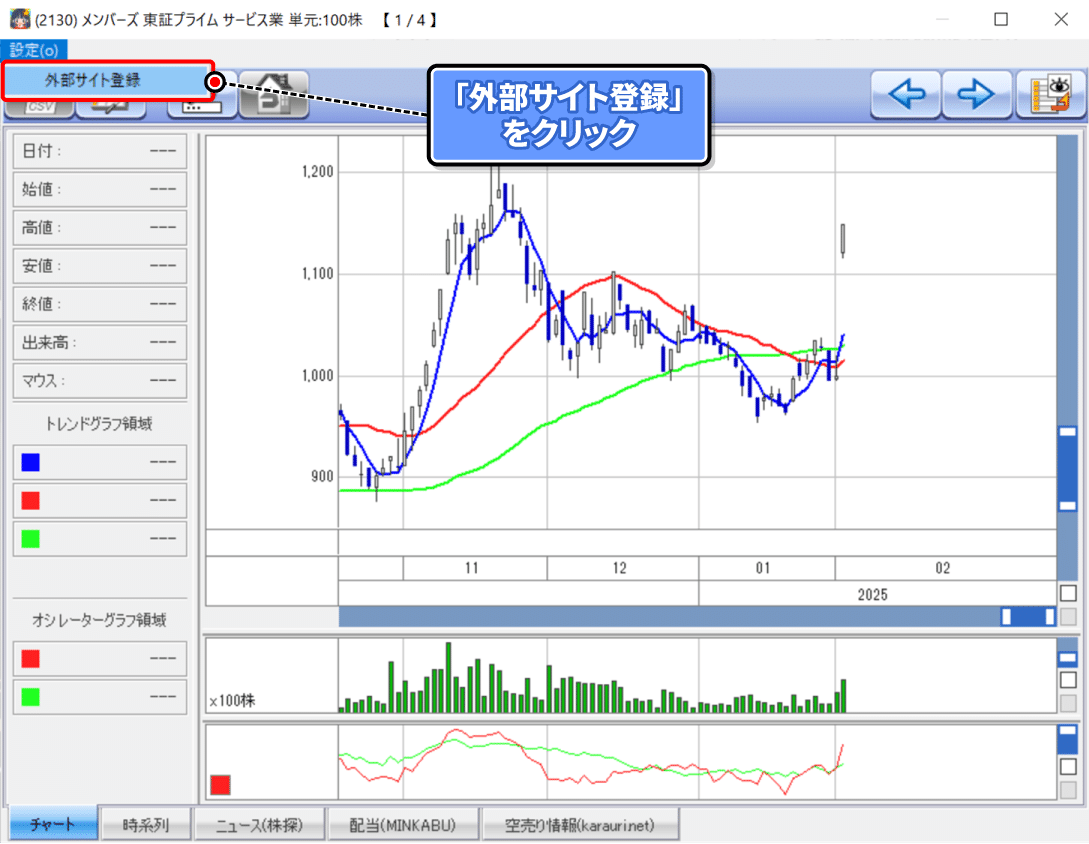This screenshot has height=844, width=1089.
Task: Click the volume chart vertical slider
Action: click(1067, 658)
